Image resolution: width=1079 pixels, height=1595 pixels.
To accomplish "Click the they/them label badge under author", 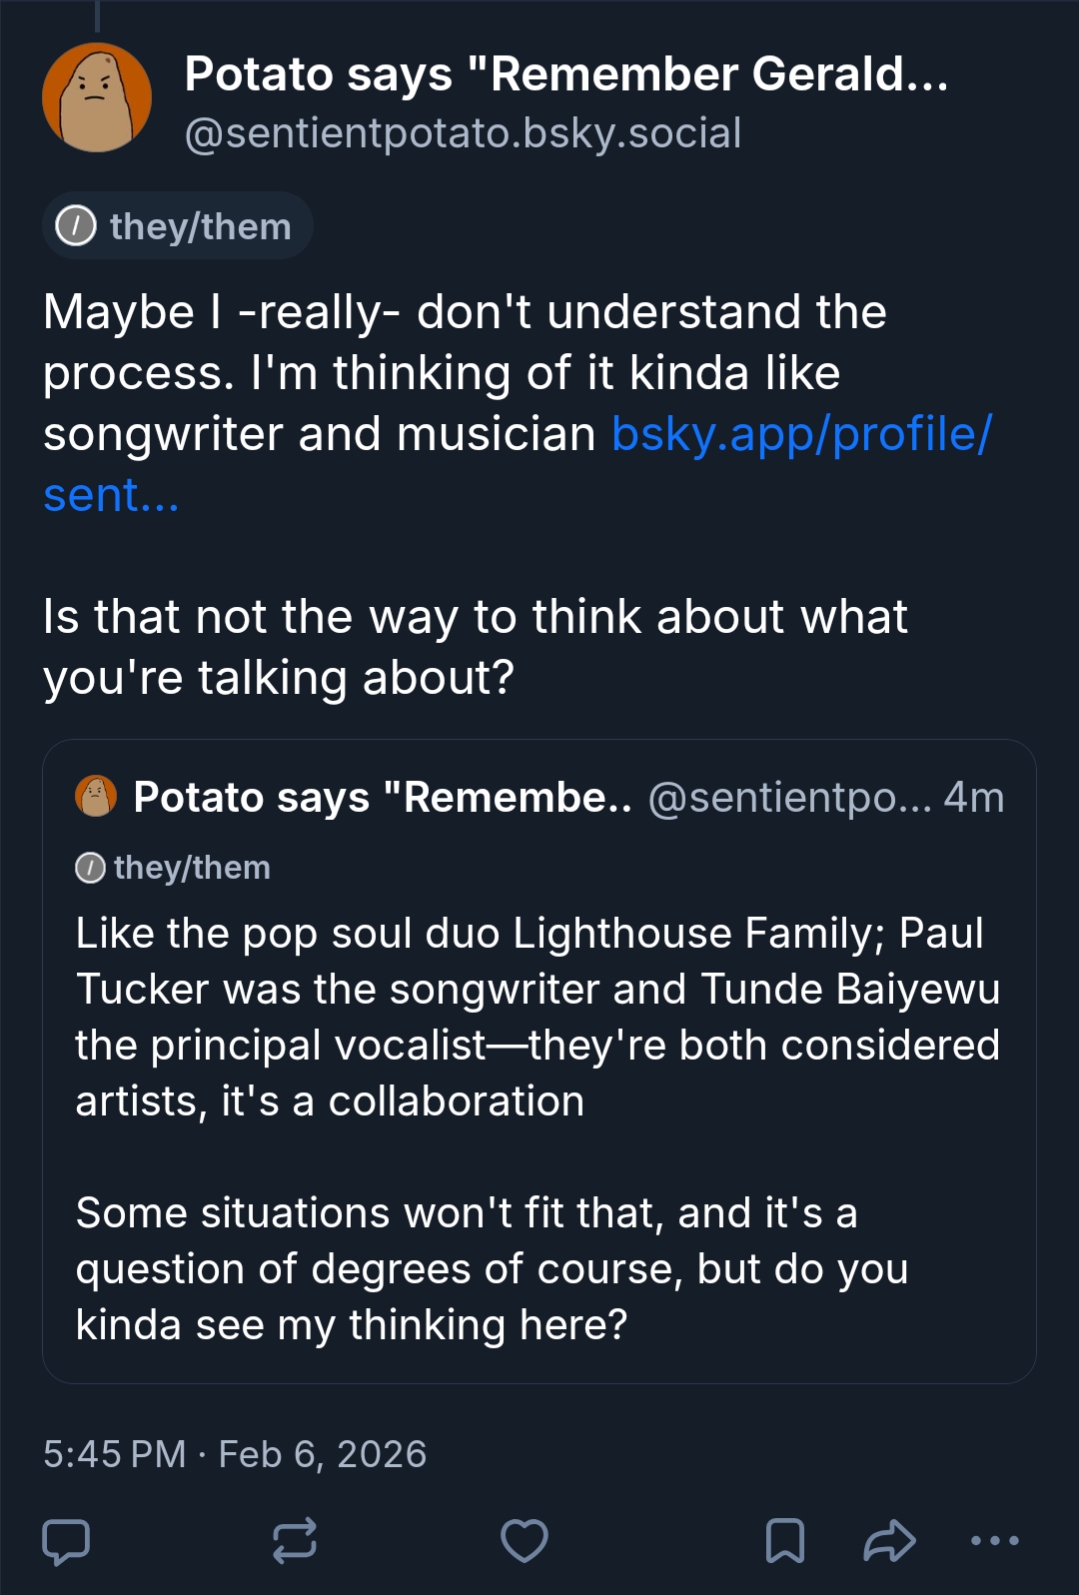I will click(178, 226).
